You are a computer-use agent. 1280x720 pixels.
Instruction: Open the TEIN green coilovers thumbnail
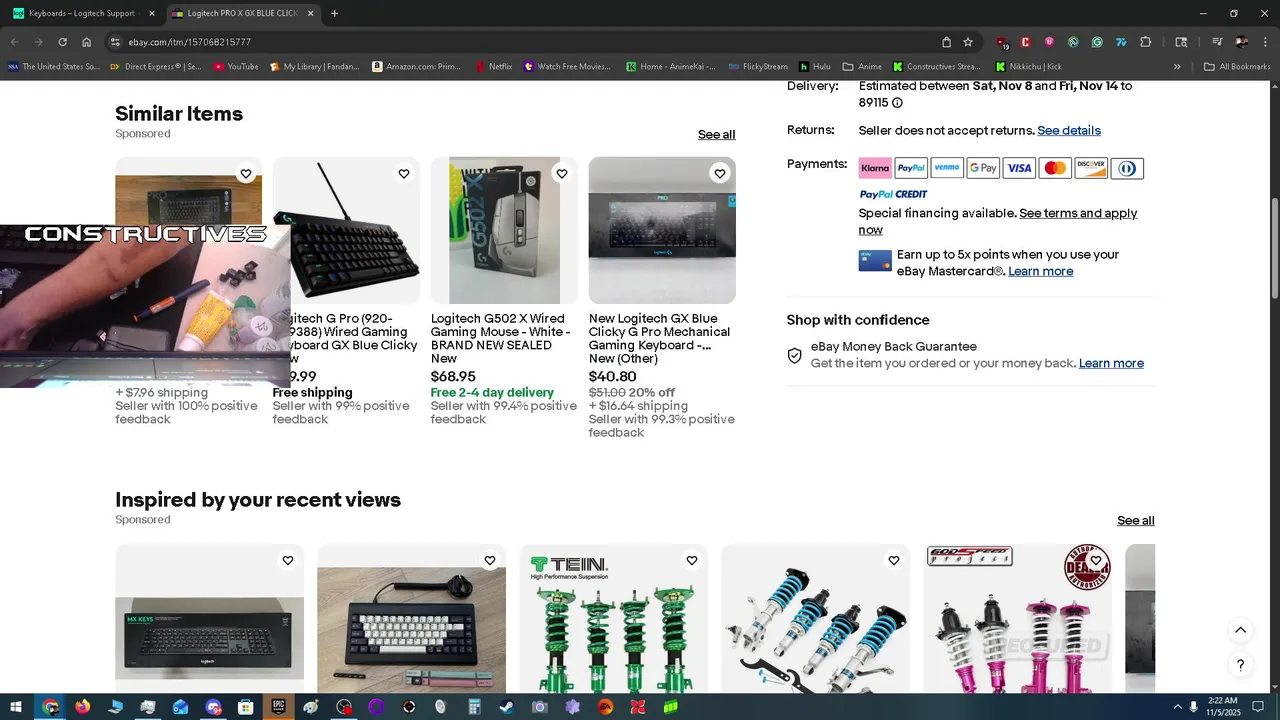pyautogui.click(x=613, y=620)
